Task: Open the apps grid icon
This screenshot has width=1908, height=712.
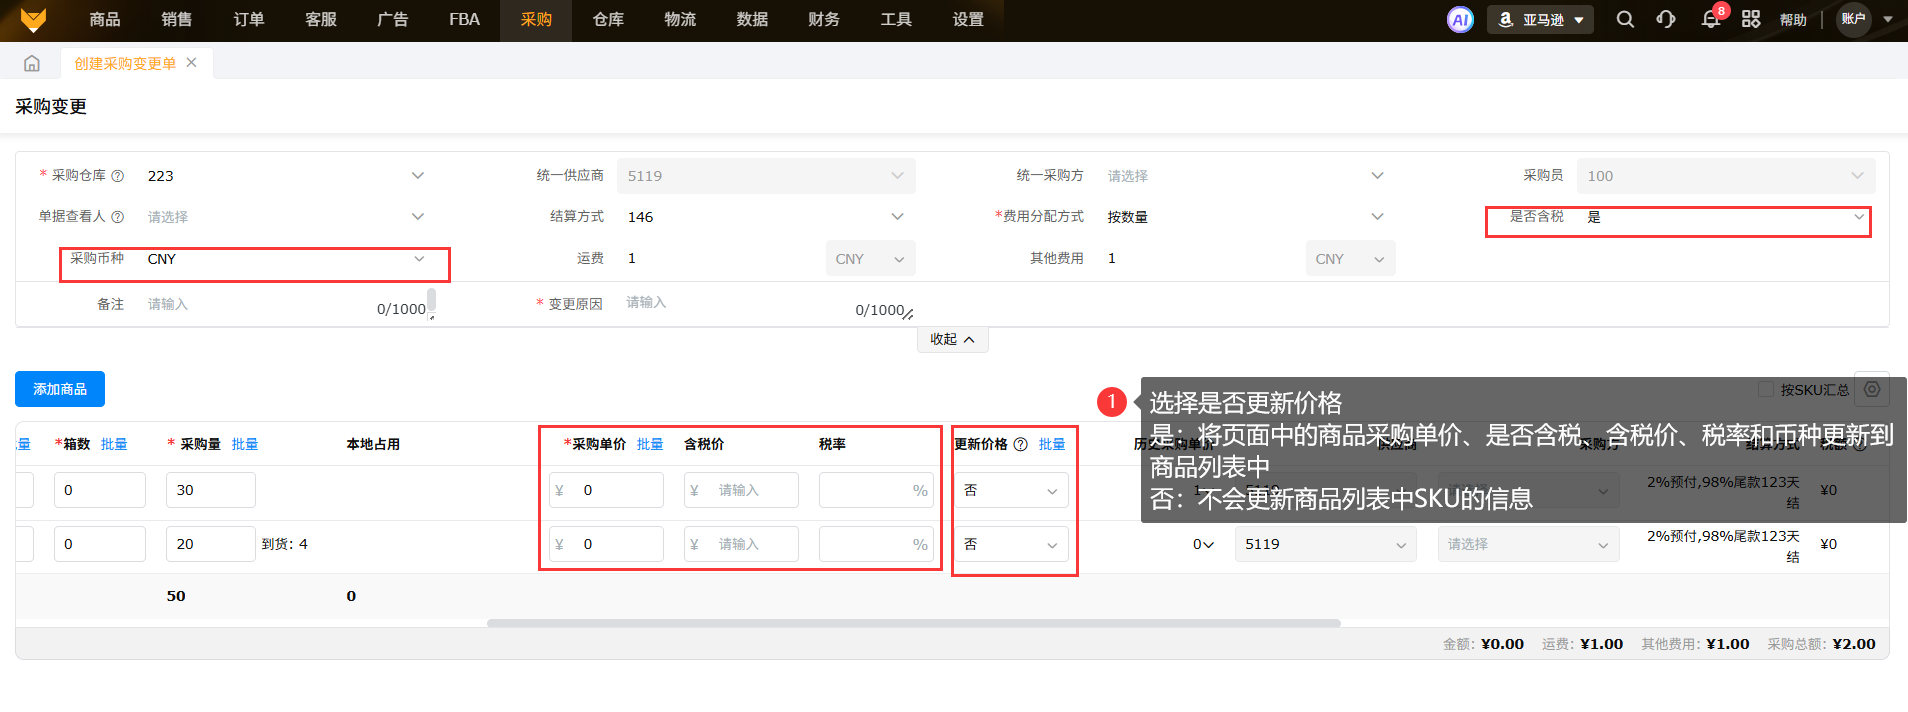Action: pyautogui.click(x=1751, y=20)
